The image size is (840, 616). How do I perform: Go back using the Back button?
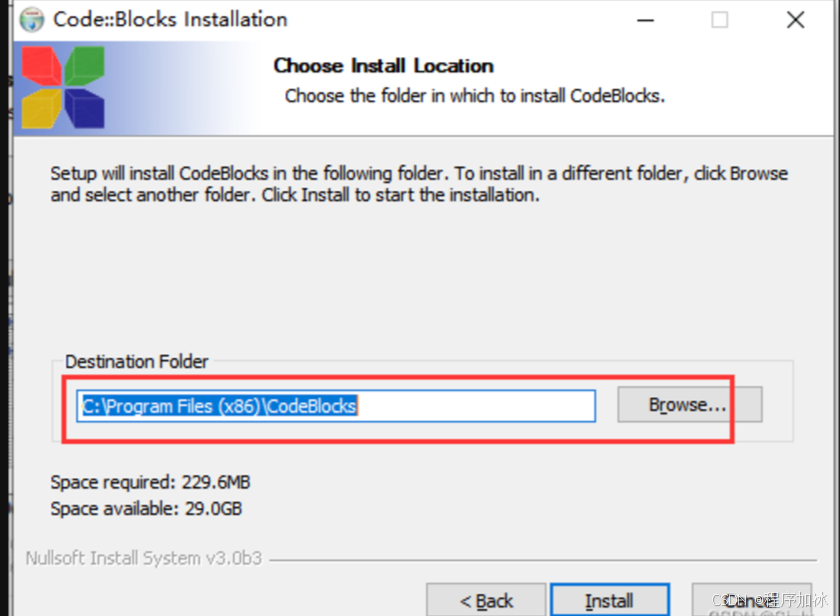(x=487, y=600)
